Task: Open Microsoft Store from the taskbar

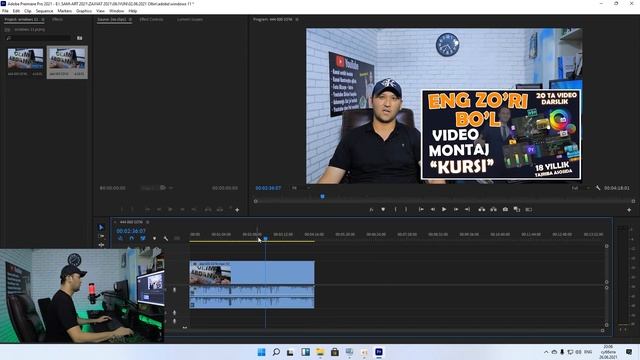Action: tap(335, 352)
